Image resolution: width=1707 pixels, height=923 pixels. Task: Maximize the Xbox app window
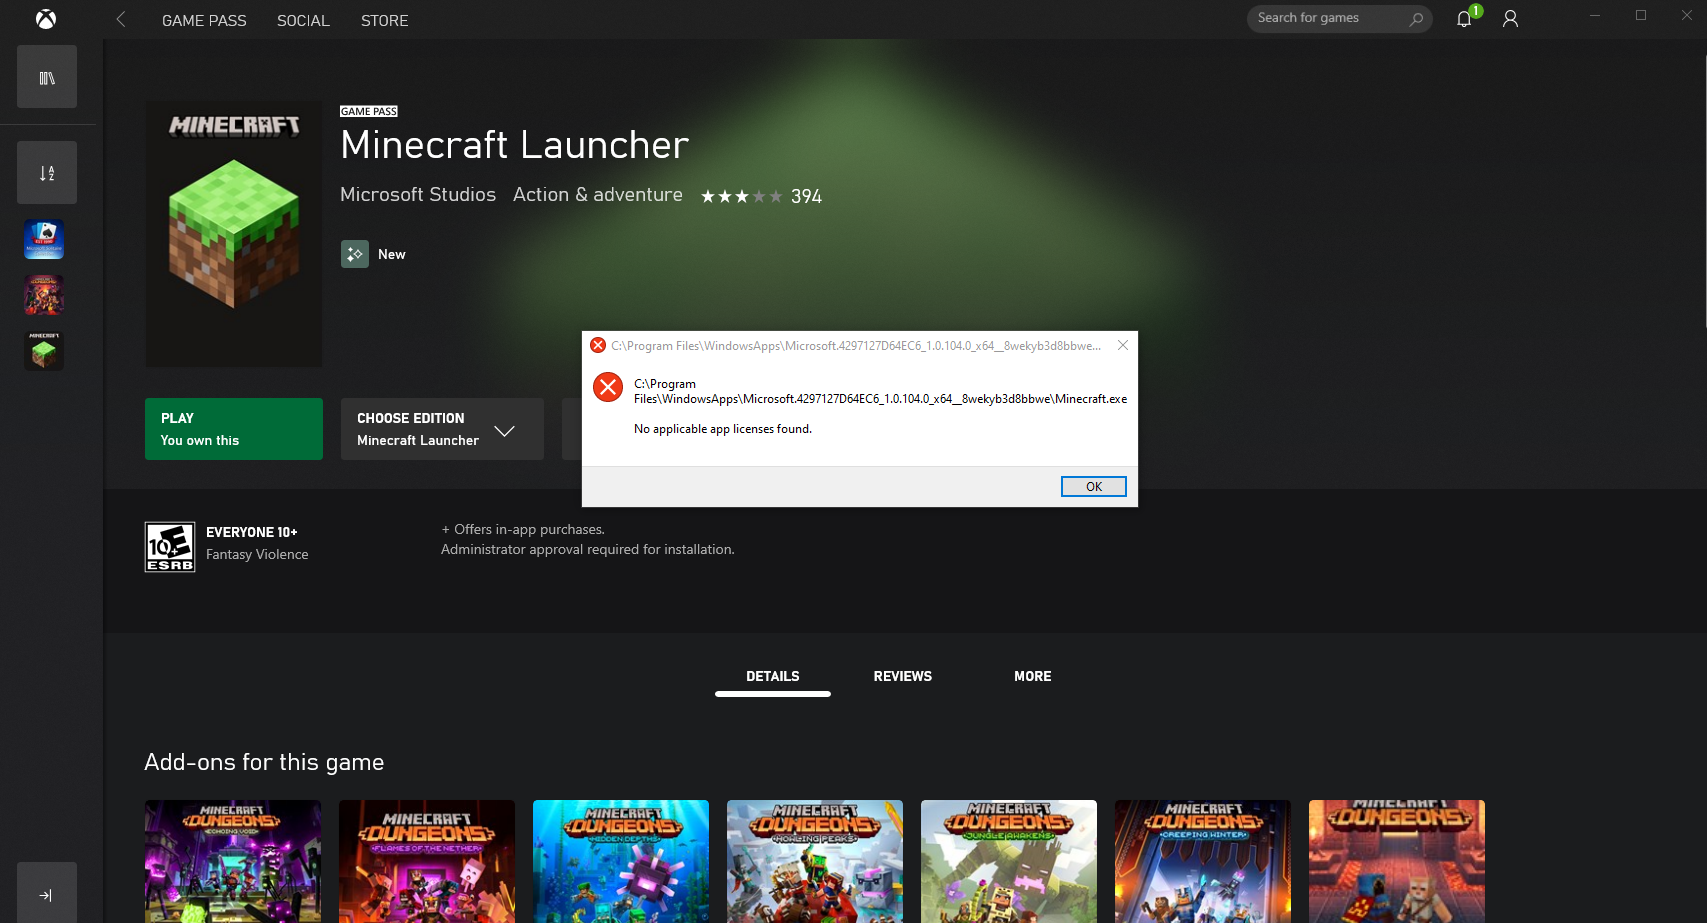click(x=1641, y=16)
